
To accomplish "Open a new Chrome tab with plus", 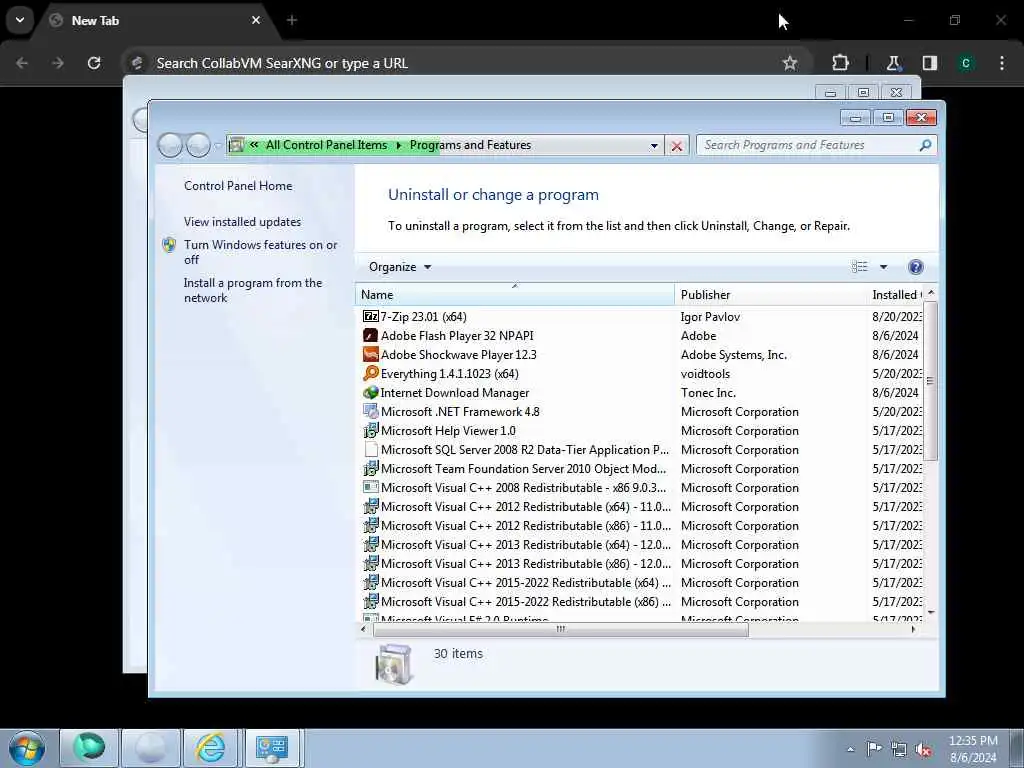I will point(291,20).
